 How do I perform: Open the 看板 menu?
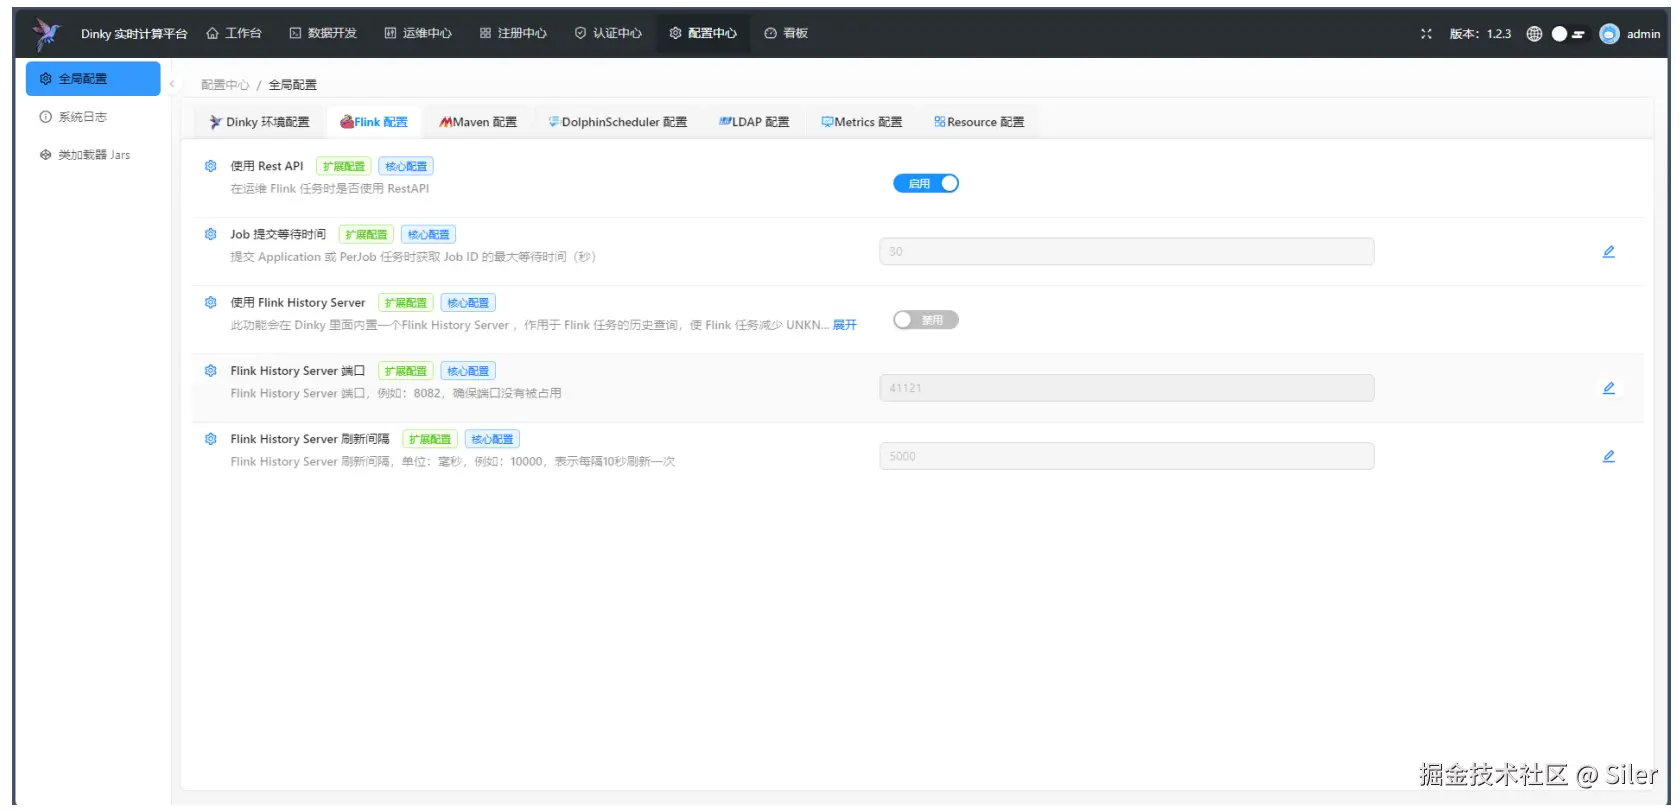(x=786, y=33)
